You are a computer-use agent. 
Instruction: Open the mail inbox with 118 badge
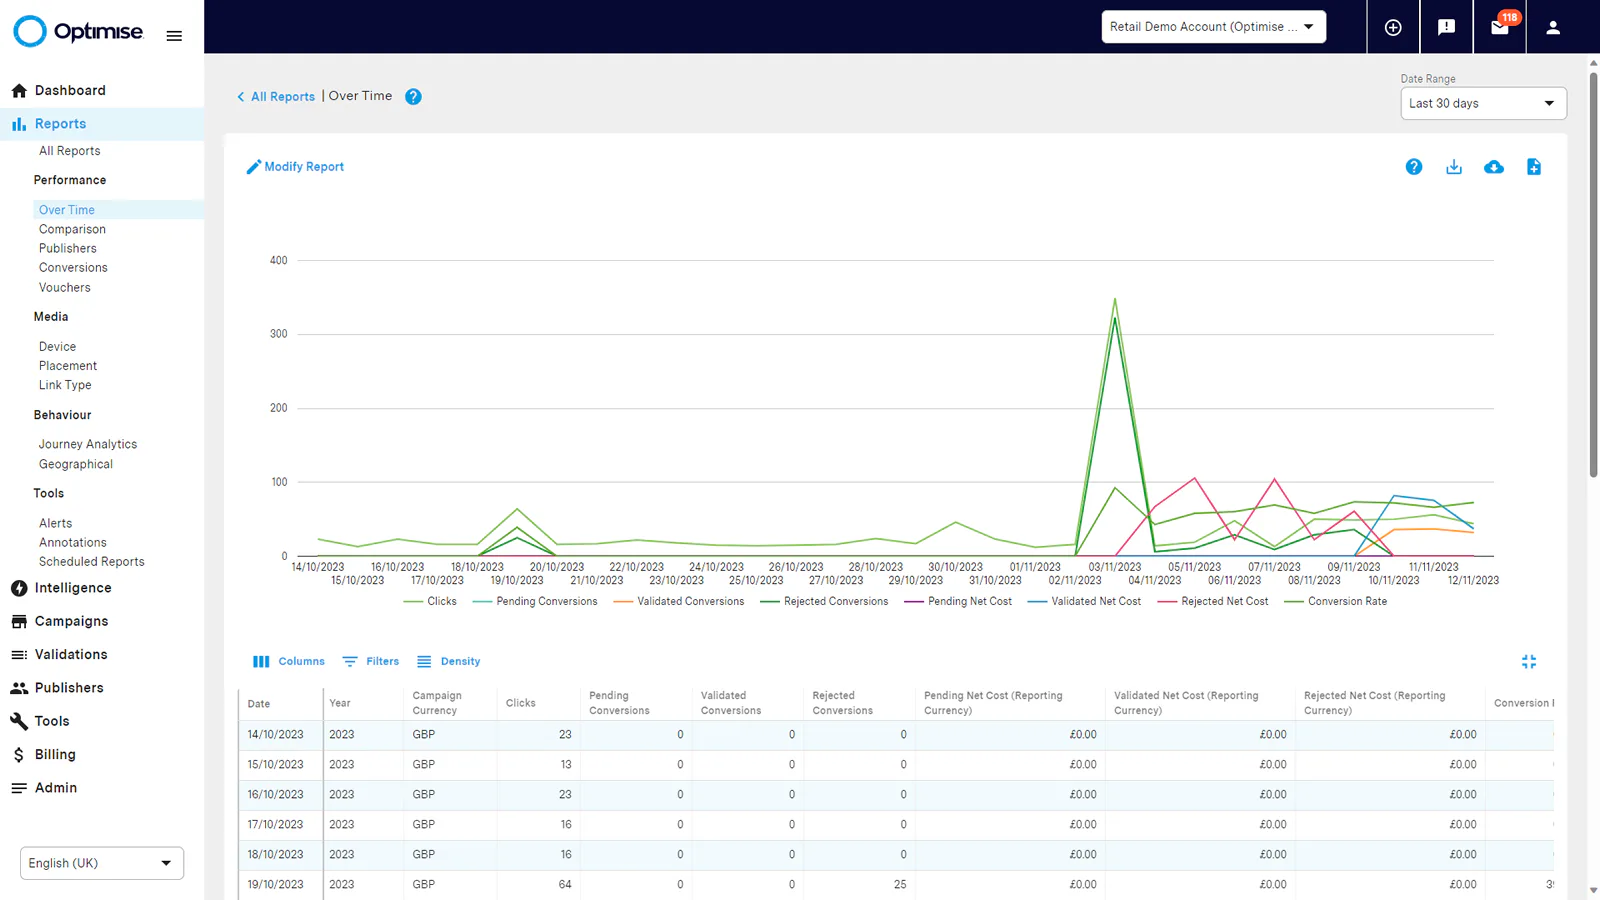click(1500, 27)
